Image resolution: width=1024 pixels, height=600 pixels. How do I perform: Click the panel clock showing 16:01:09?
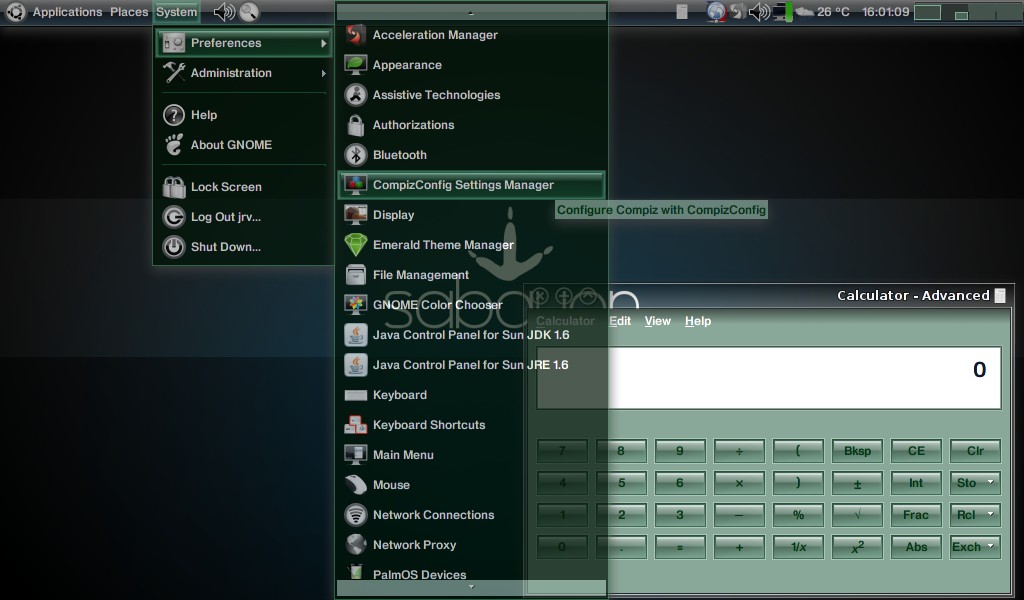click(x=885, y=12)
